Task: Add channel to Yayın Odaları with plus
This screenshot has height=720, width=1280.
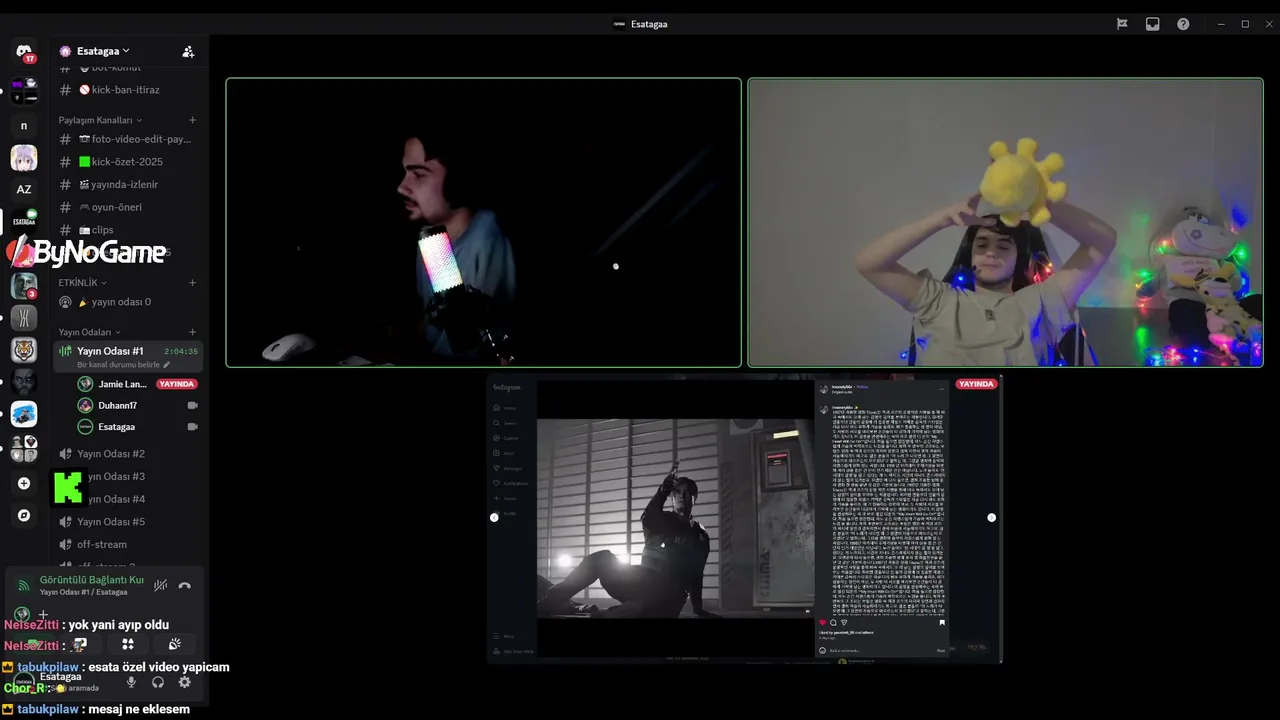Action: tap(193, 332)
